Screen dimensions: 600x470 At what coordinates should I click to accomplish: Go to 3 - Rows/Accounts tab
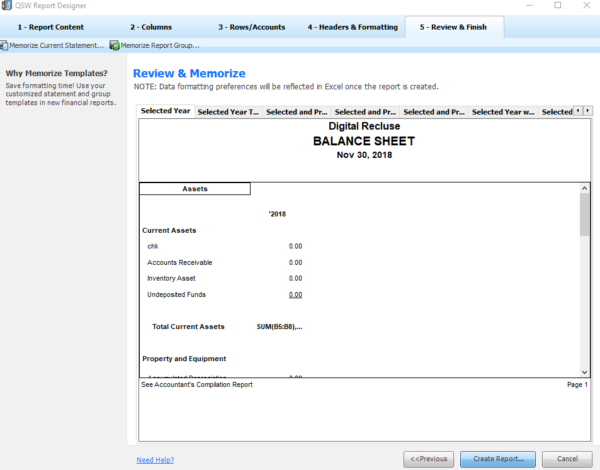point(251,27)
